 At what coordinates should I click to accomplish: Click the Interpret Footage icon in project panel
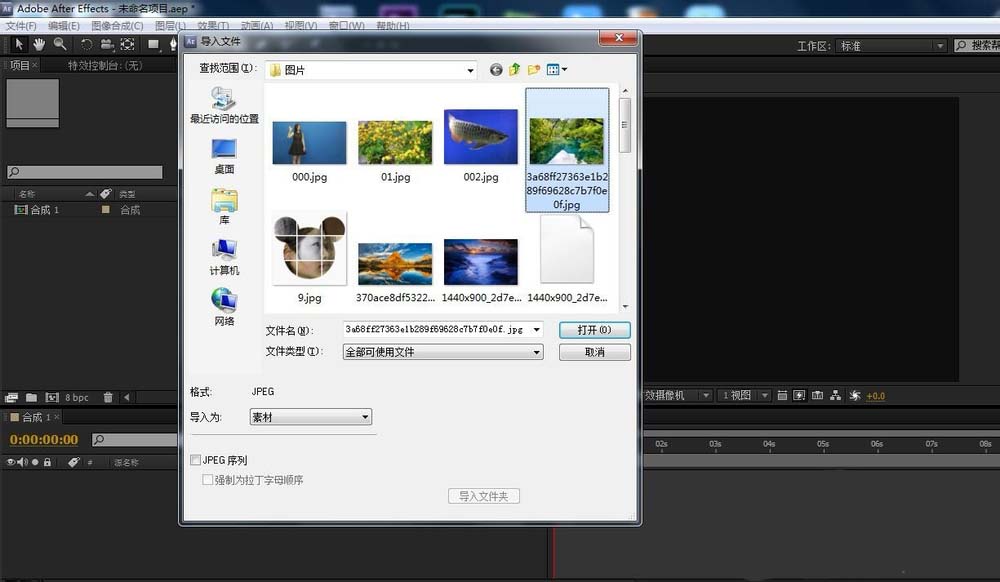(x=11, y=397)
